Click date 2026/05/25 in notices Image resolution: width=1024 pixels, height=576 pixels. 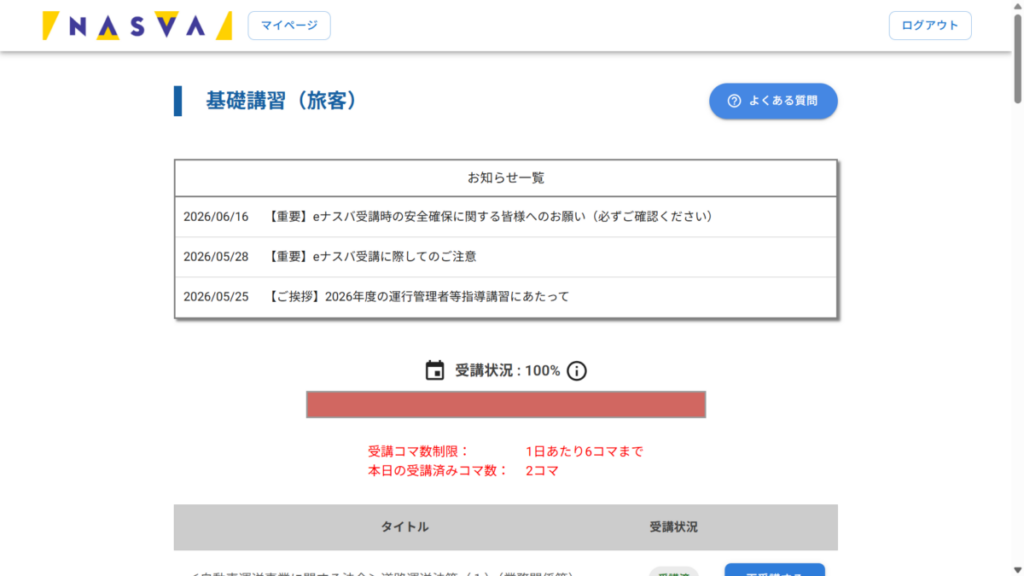216,297
